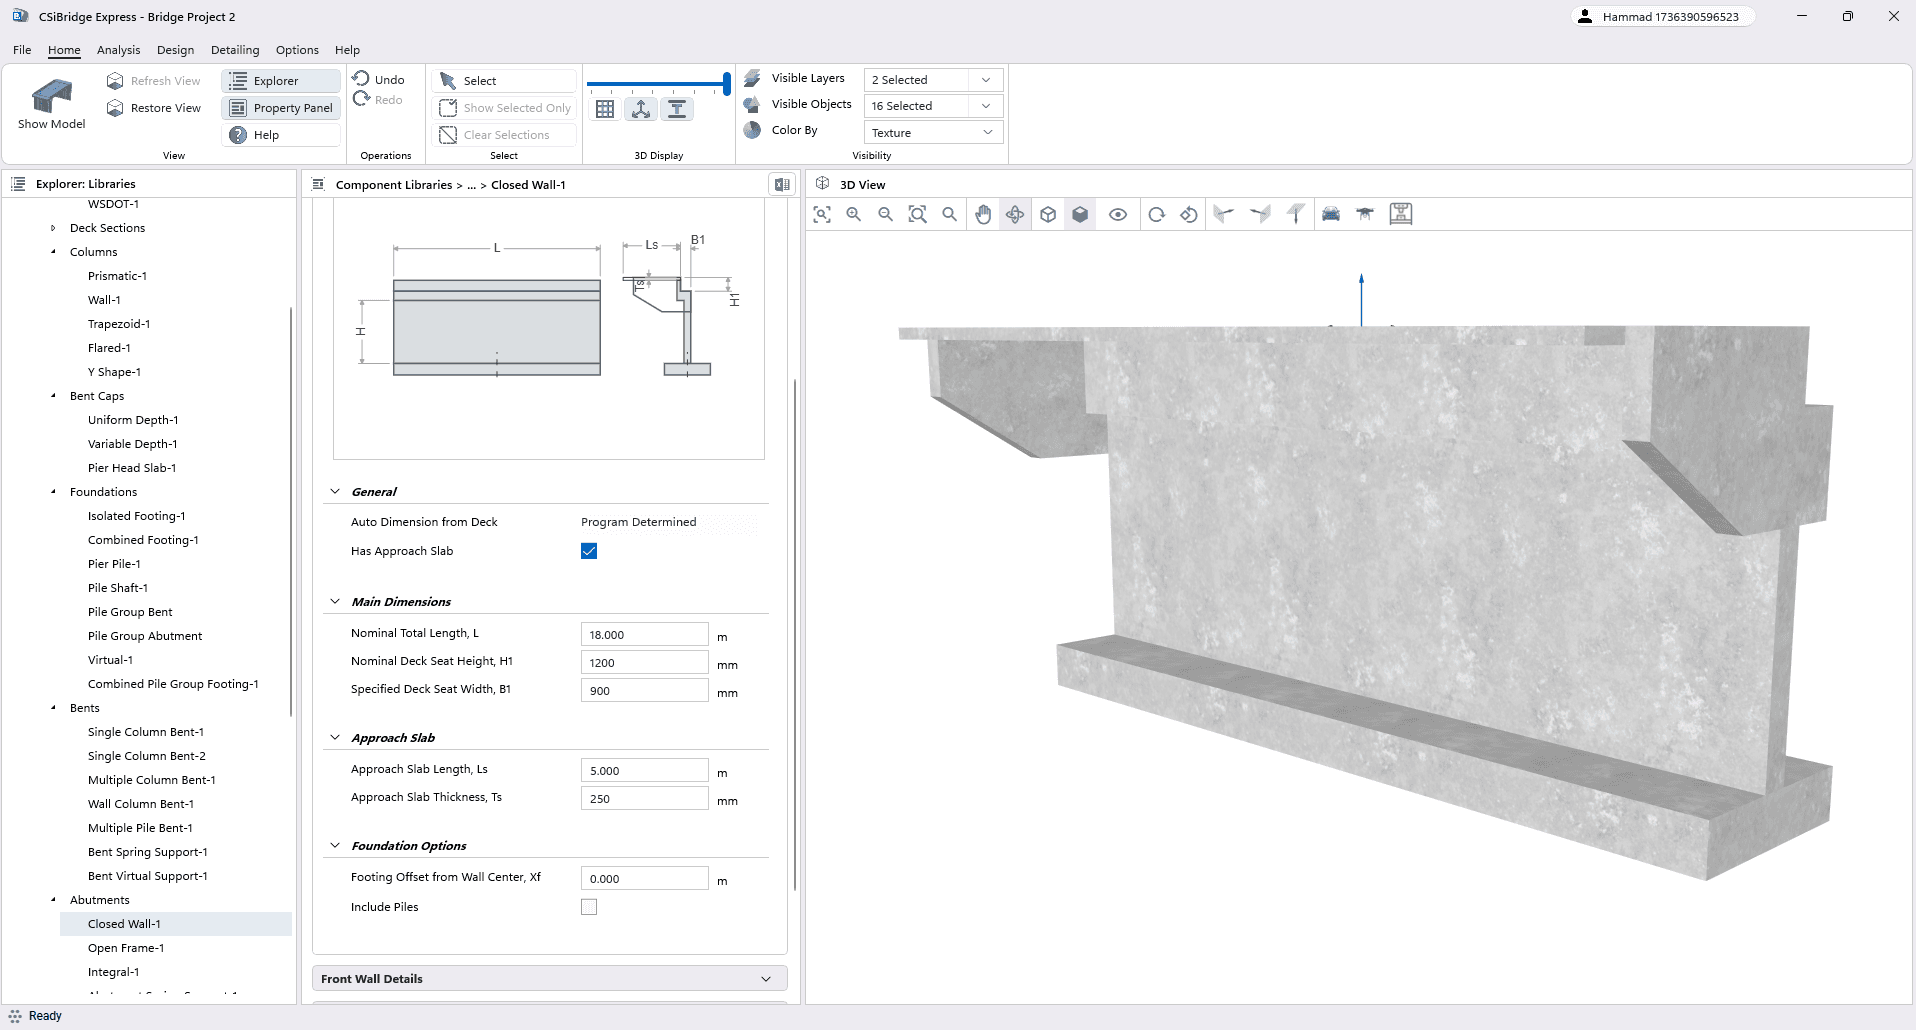Open the Detailing menu

234,49
